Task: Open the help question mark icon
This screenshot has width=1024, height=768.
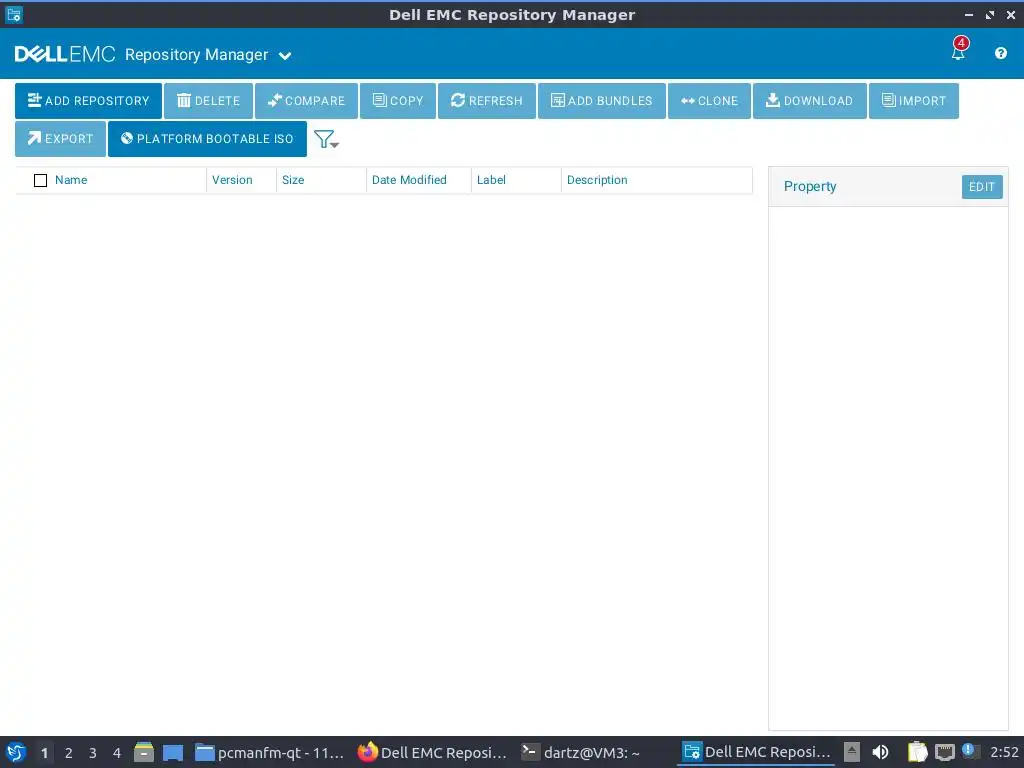Action: [1000, 54]
